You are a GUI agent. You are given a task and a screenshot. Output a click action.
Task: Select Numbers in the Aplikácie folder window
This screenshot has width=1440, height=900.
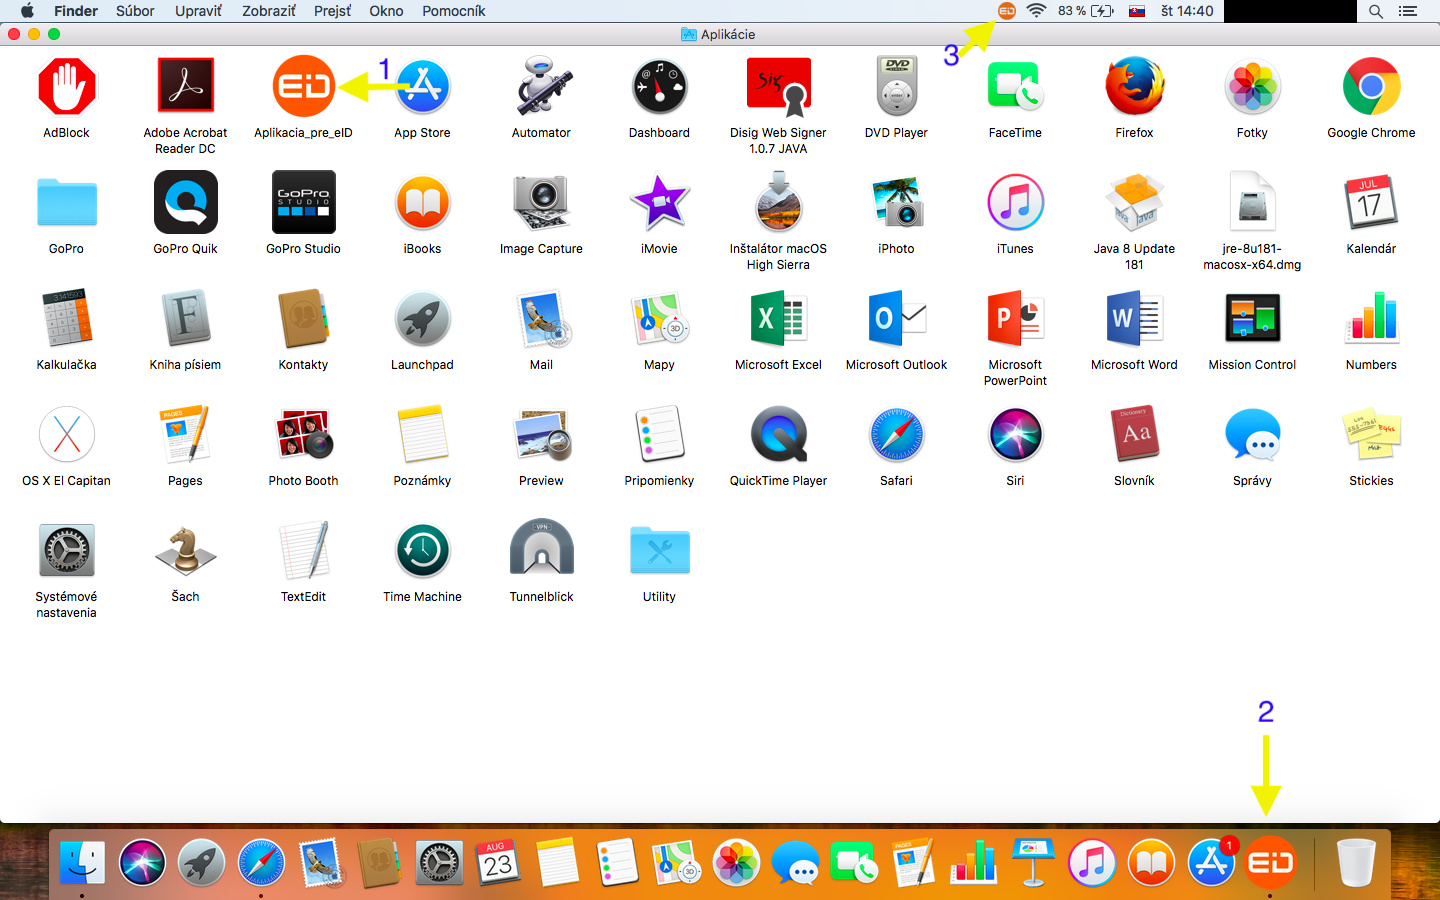(1371, 319)
